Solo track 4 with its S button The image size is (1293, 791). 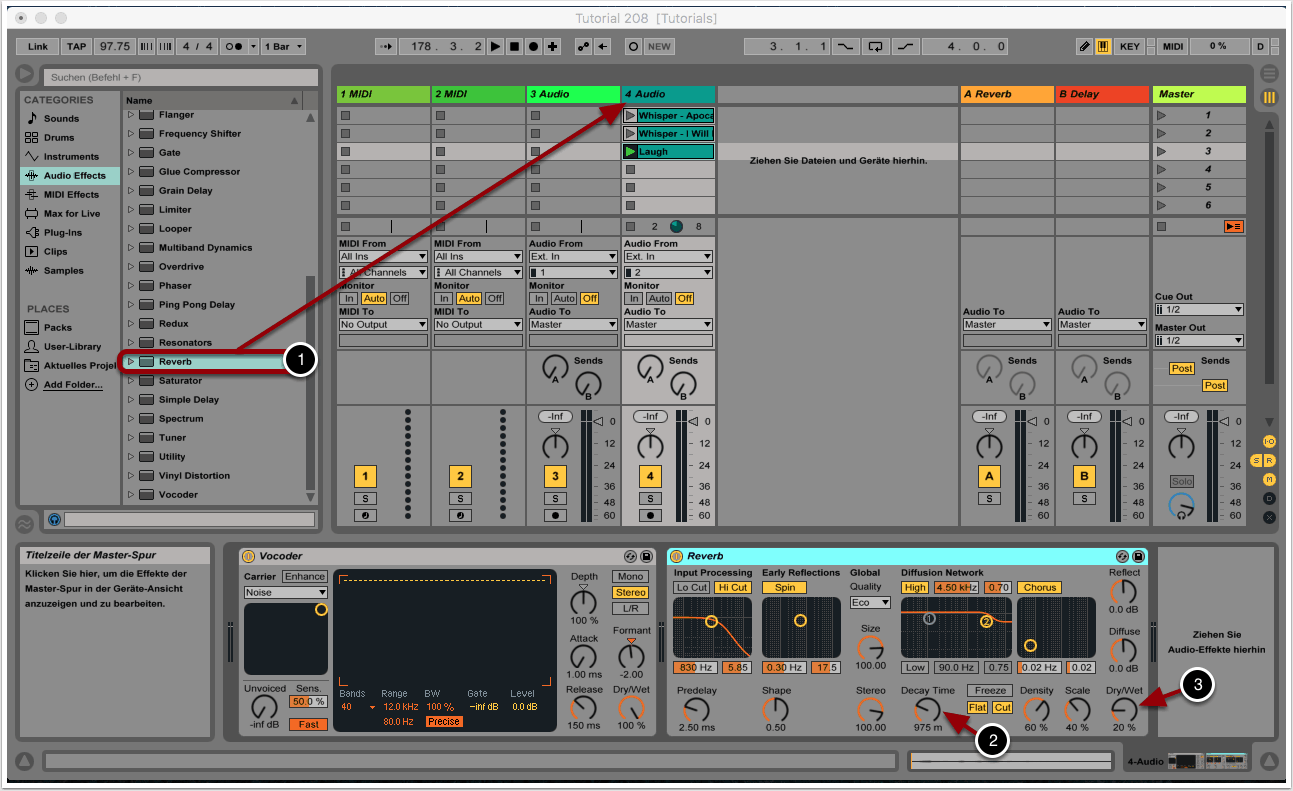(x=650, y=498)
